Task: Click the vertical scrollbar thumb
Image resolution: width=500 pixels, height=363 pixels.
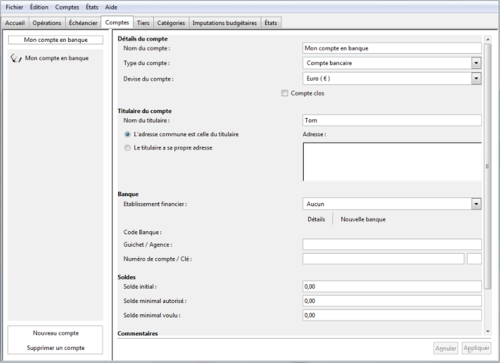Action: tap(488, 166)
